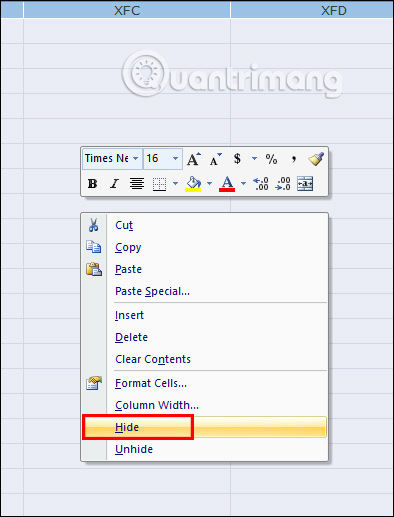The height and width of the screenshot is (517, 394).
Task: Choose Clear Contents
Action: point(205,359)
